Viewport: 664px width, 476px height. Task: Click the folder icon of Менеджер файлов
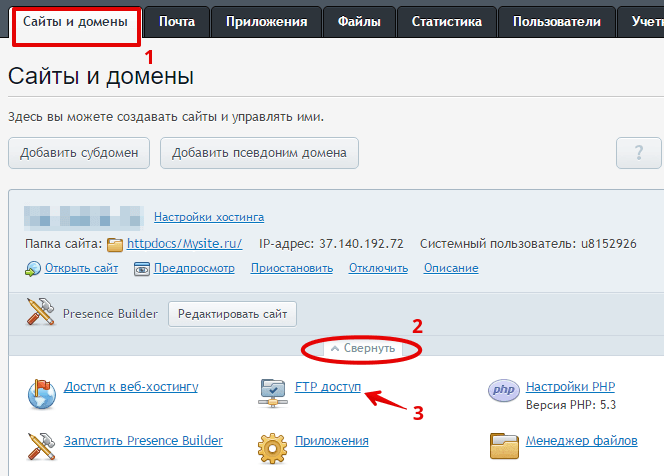coord(504,446)
